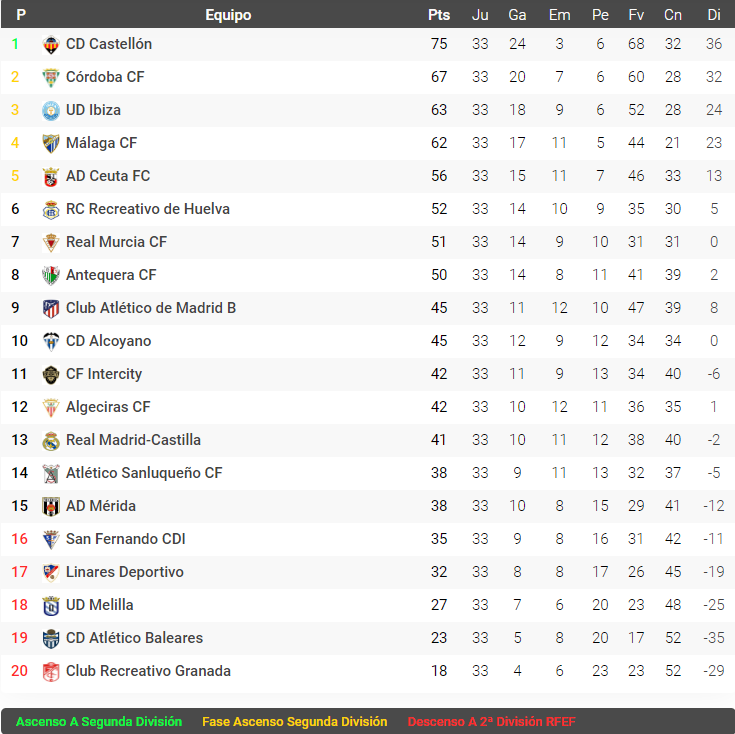Click the UD Melilla club crest

coord(51,605)
